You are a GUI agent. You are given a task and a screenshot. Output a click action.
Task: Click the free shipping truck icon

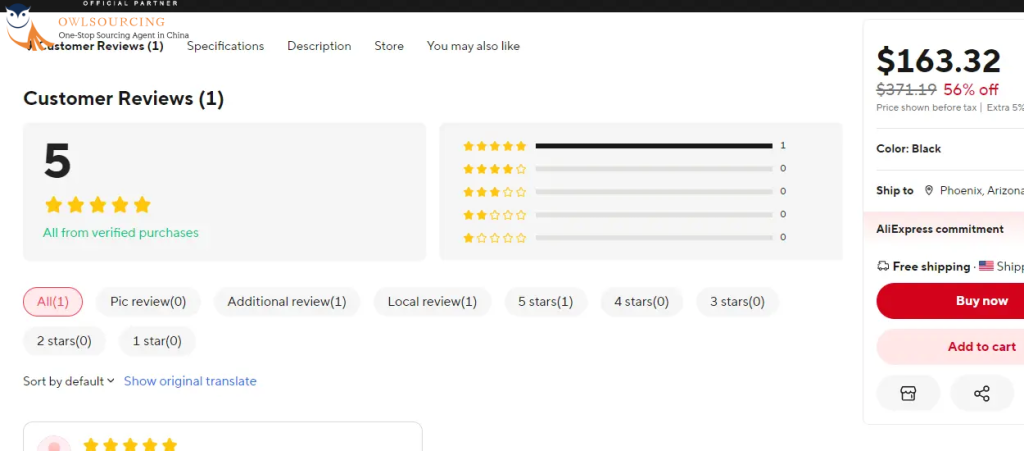(x=883, y=266)
